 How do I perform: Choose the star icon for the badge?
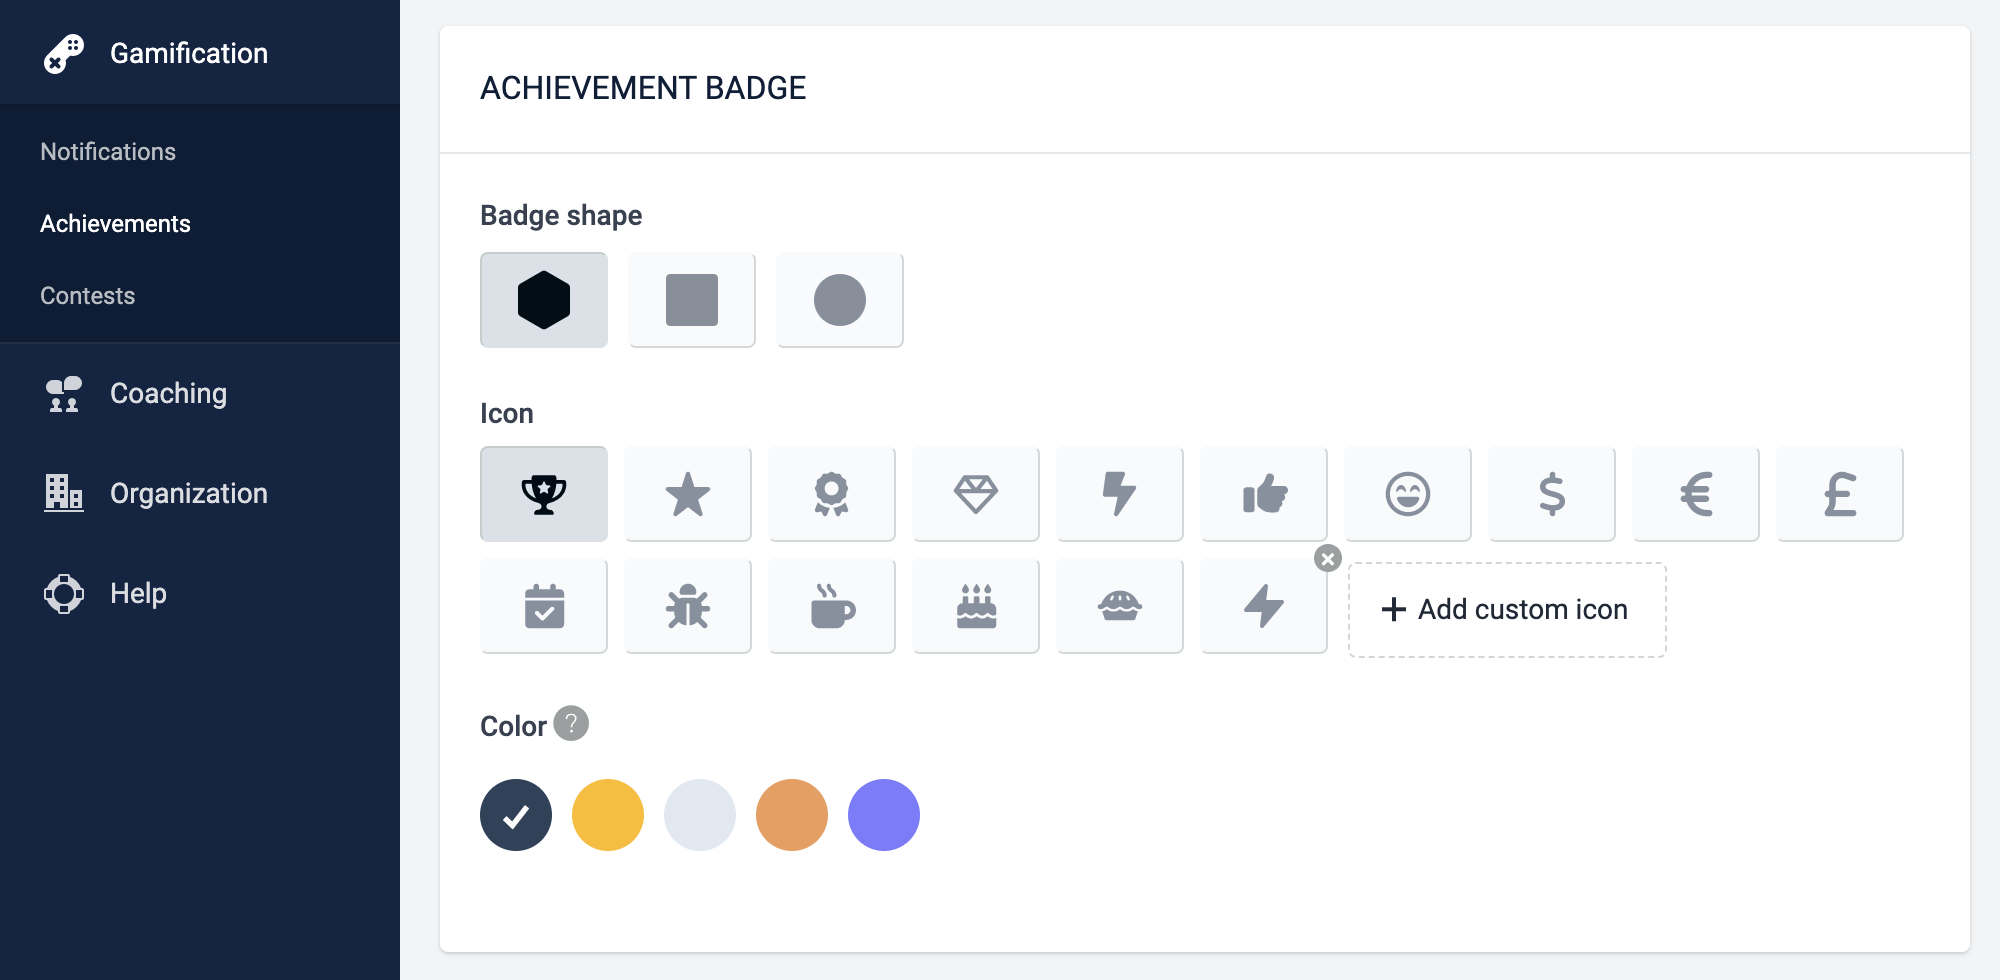coord(688,494)
